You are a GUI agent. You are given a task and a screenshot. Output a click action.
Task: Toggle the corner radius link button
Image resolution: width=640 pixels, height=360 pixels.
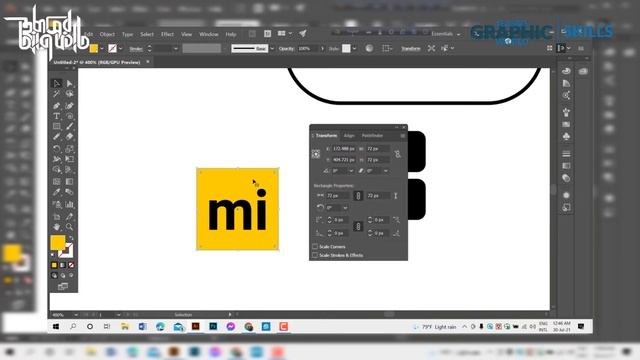358,226
